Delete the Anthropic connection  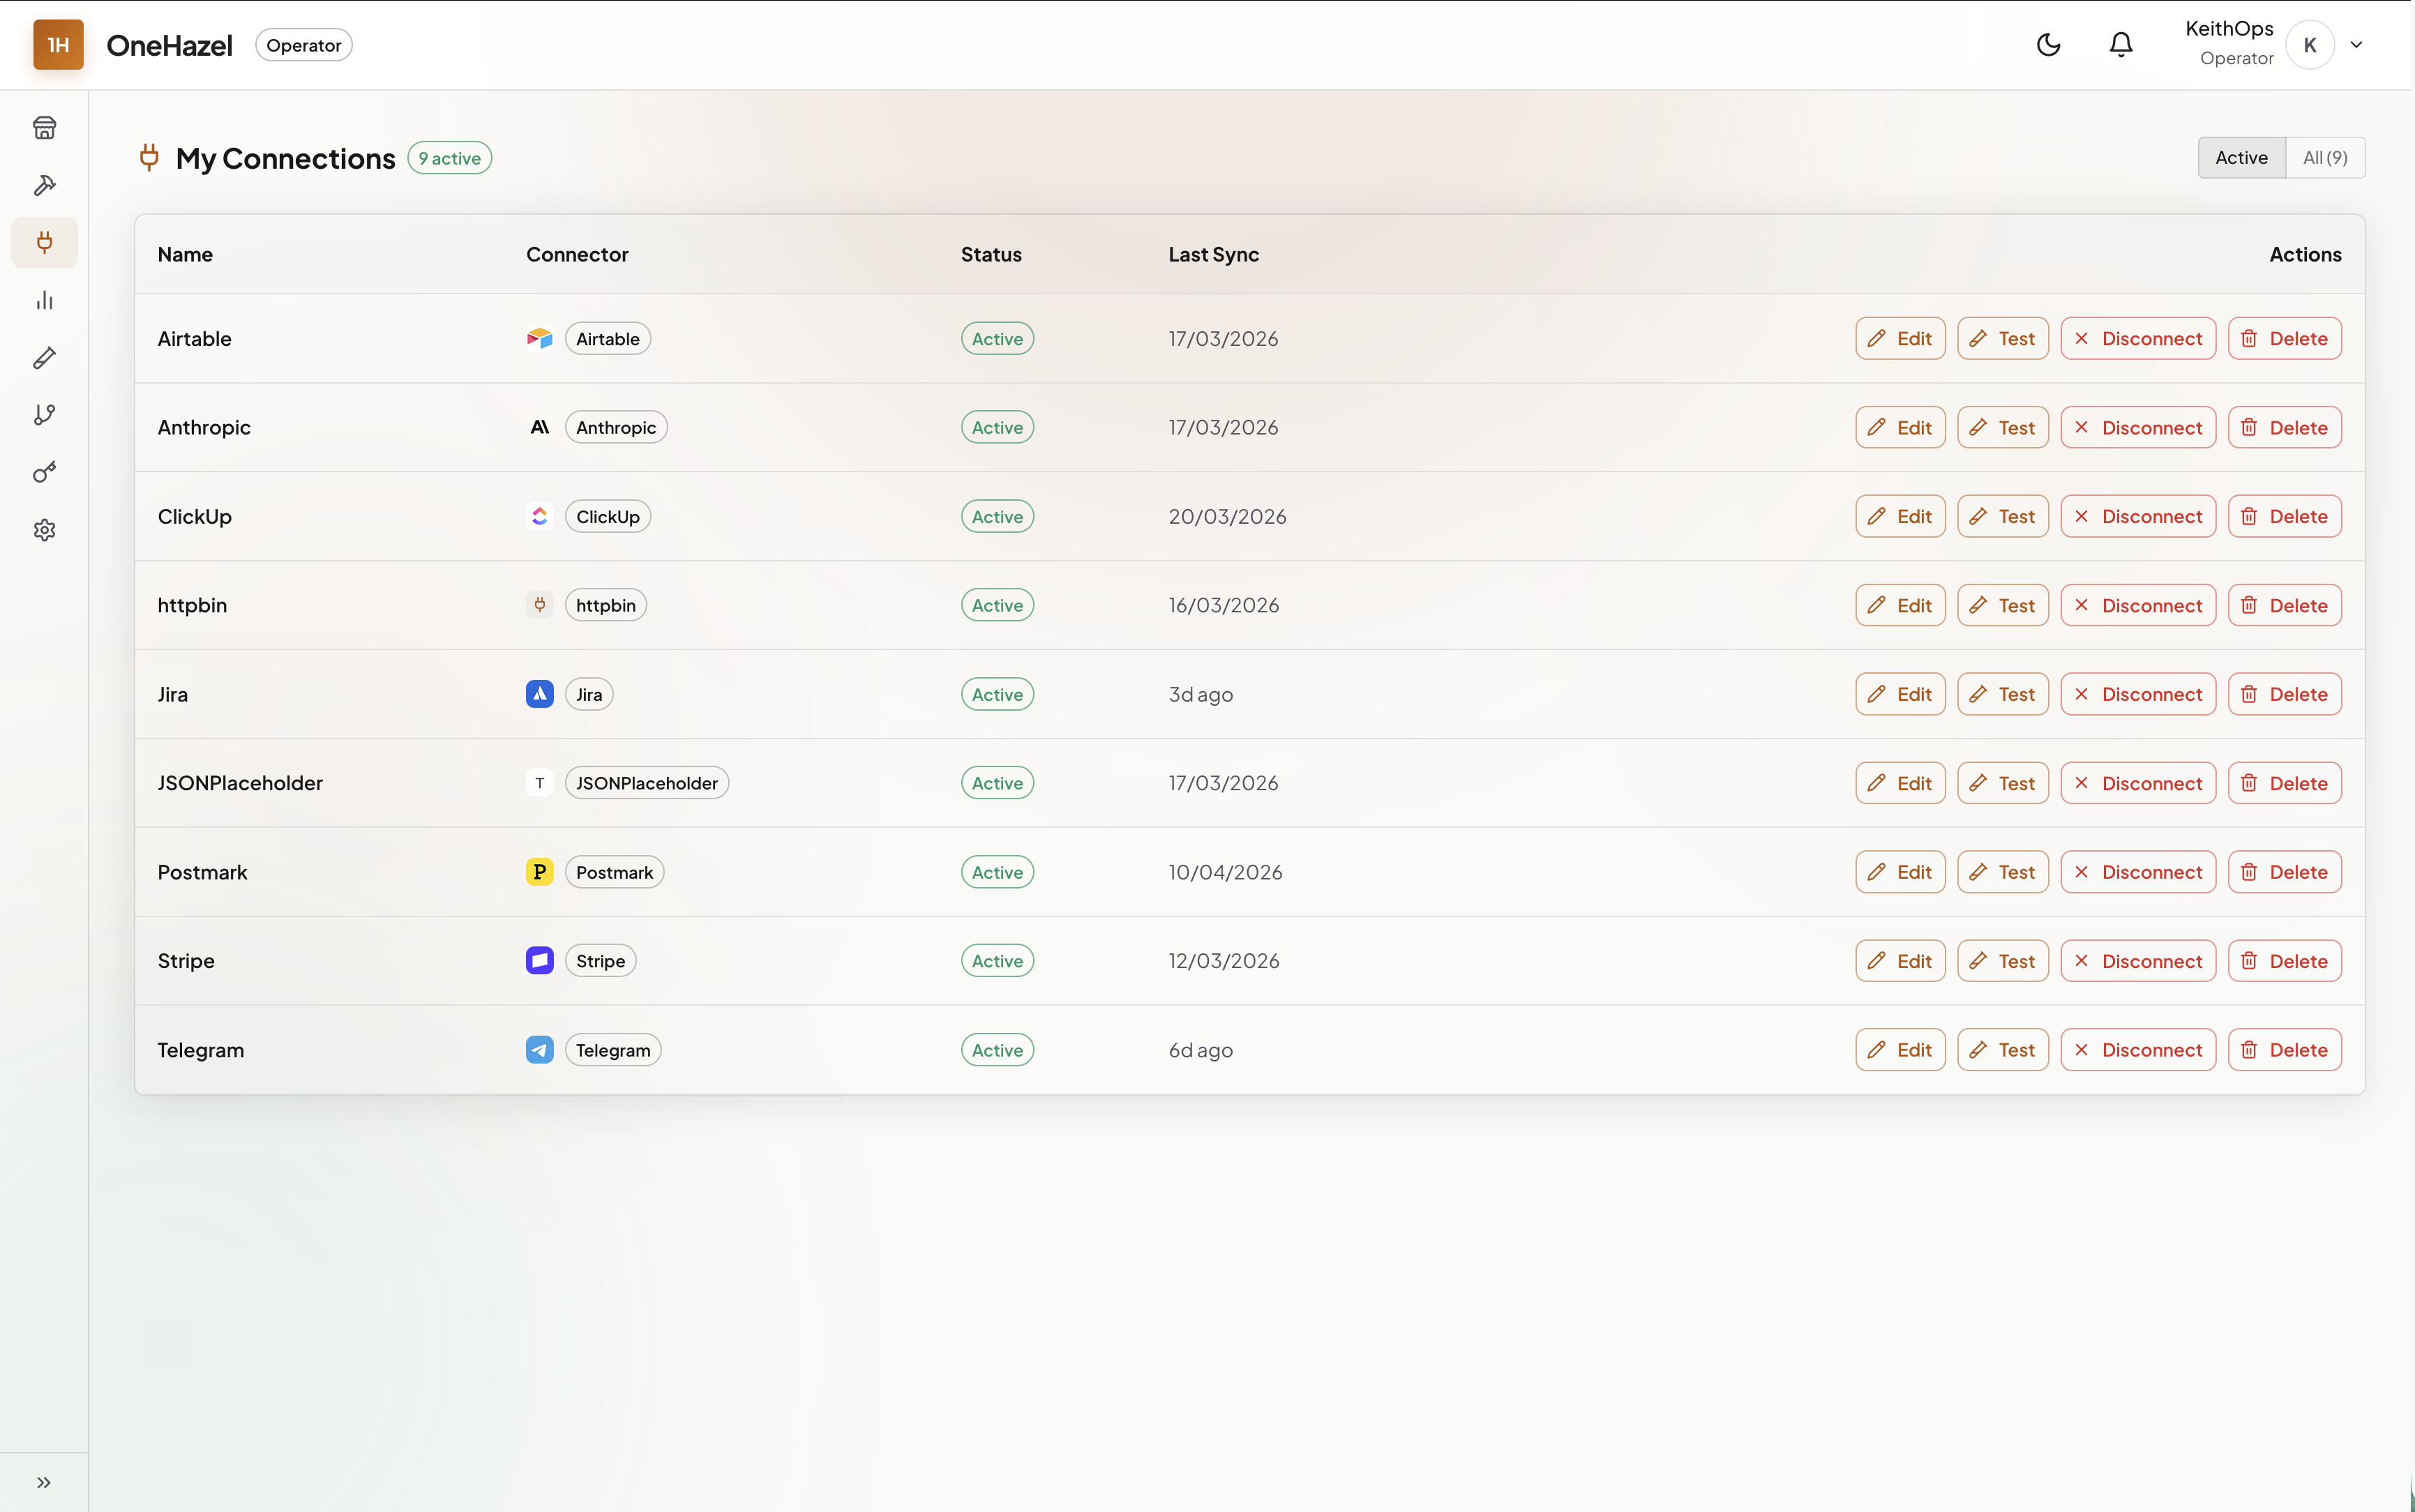point(2284,427)
